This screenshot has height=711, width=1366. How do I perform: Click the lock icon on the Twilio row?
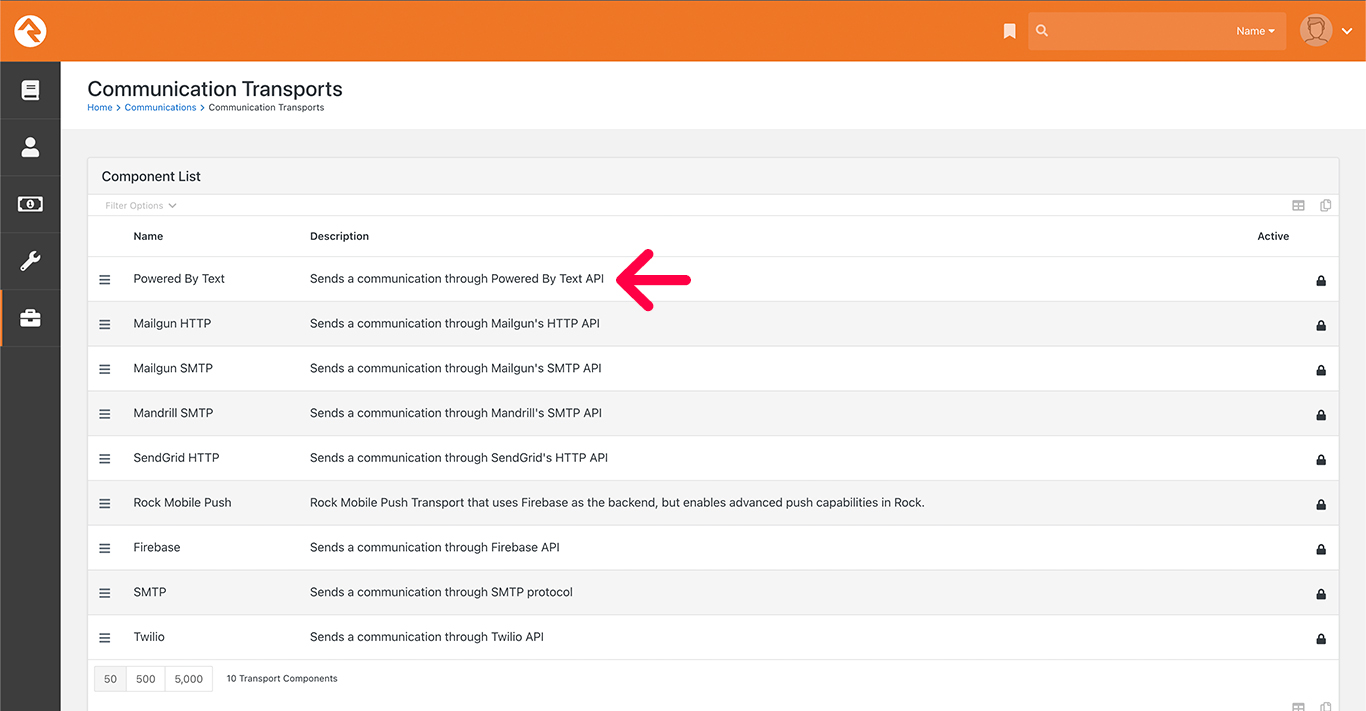coord(1321,638)
